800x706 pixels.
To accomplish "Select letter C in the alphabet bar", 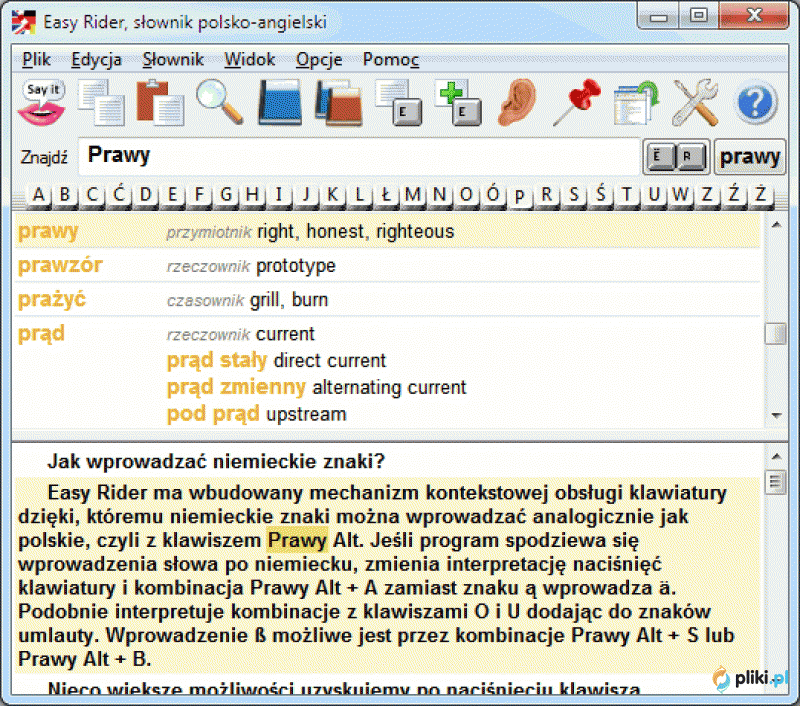I will click(x=92, y=195).
